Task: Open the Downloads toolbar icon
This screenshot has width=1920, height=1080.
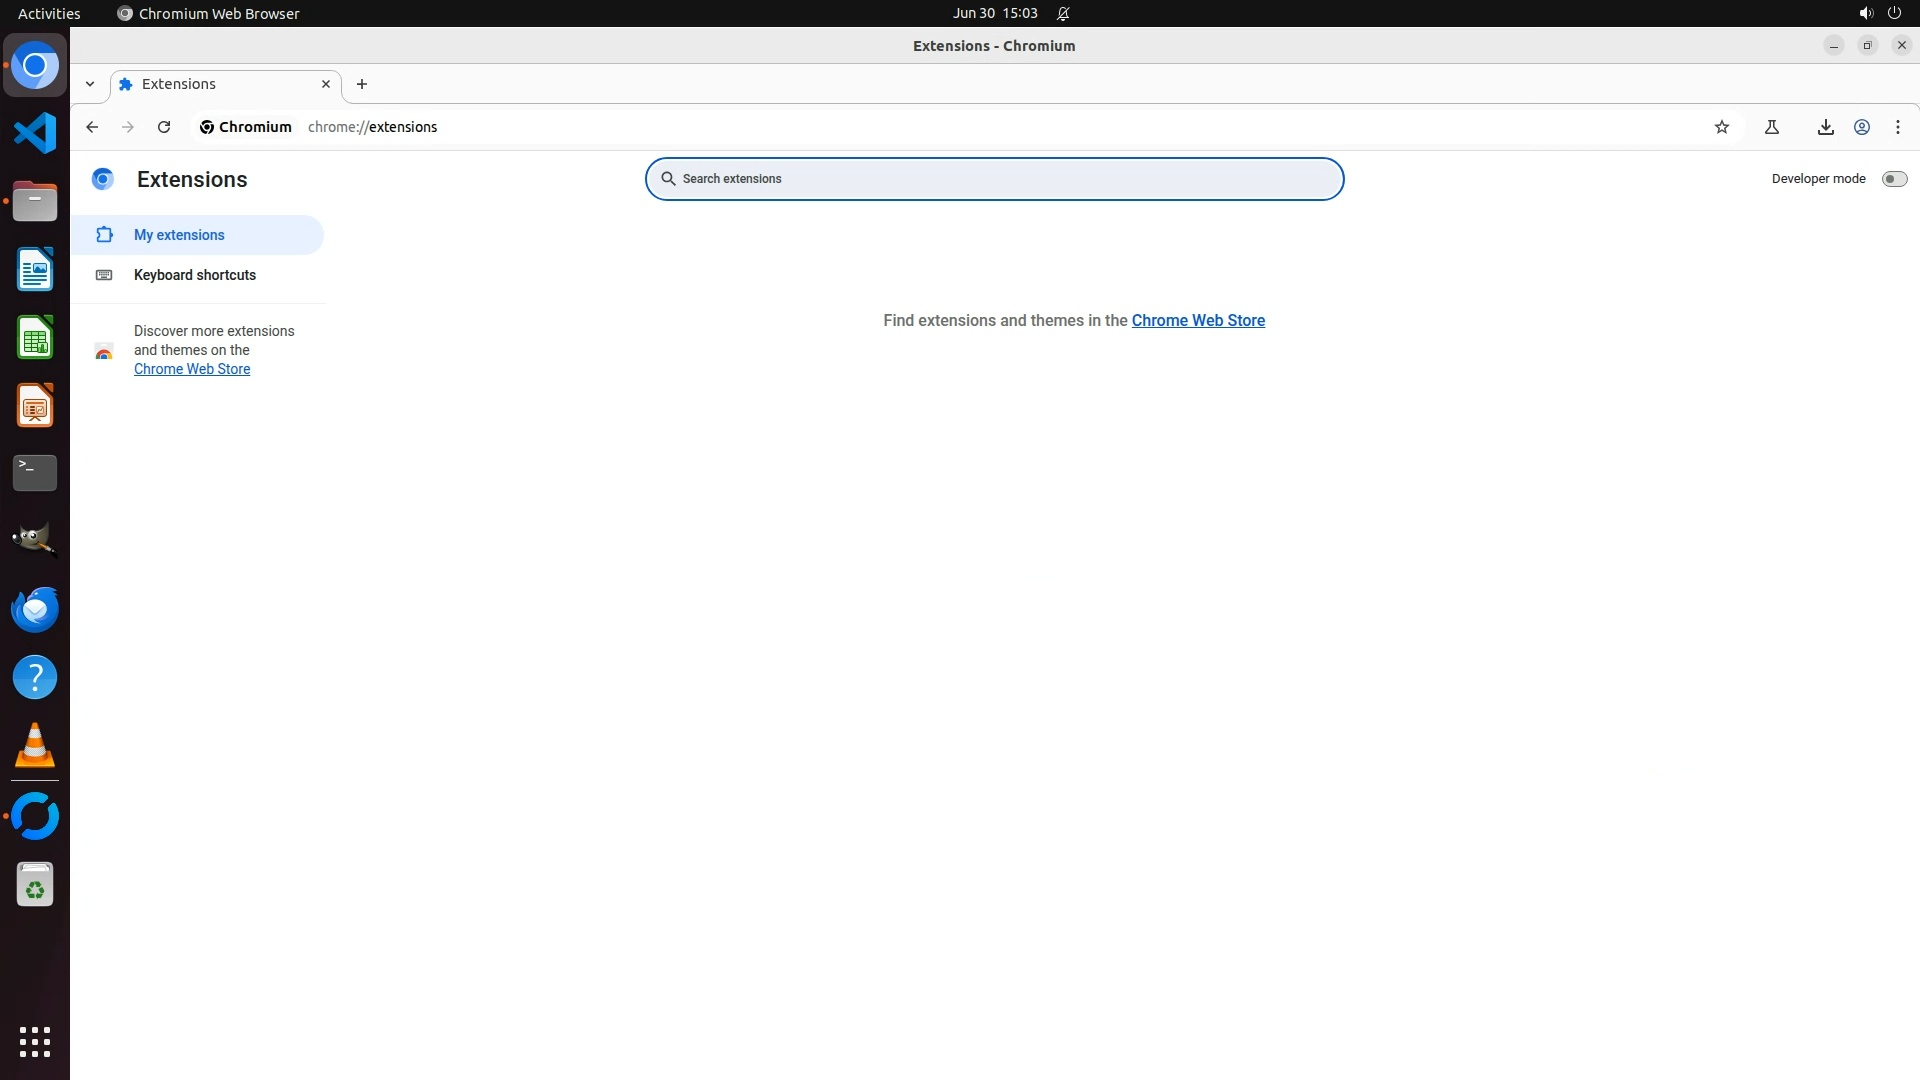Action: click(1825, 127)
